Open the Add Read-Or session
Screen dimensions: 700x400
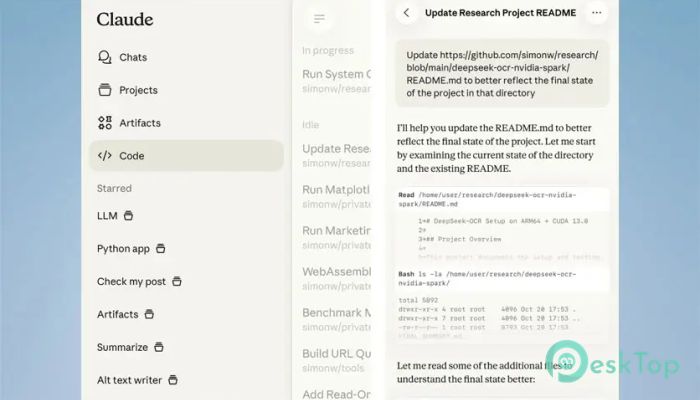[x=336, y=395]
